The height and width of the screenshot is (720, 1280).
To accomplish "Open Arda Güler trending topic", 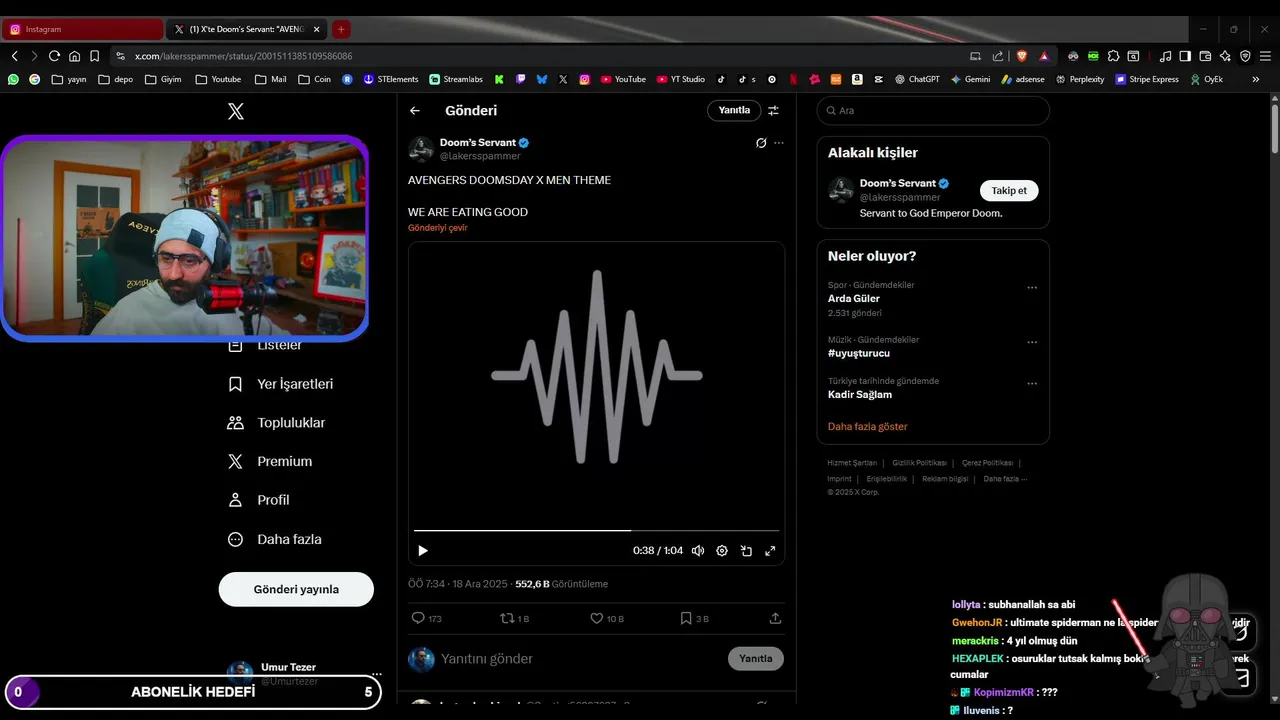I will [x=854, y=298].
